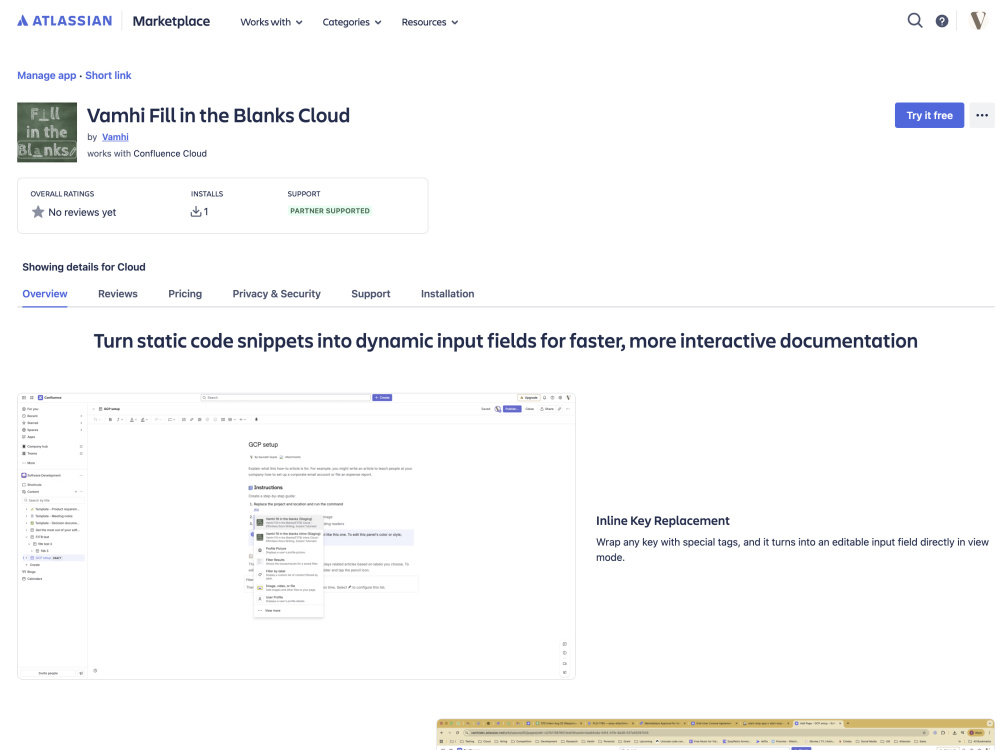Click the PARTNER SUPPORTED badge
This screenshot has width=1000, height=750.
pyautogui.click(x=330, y=210)
